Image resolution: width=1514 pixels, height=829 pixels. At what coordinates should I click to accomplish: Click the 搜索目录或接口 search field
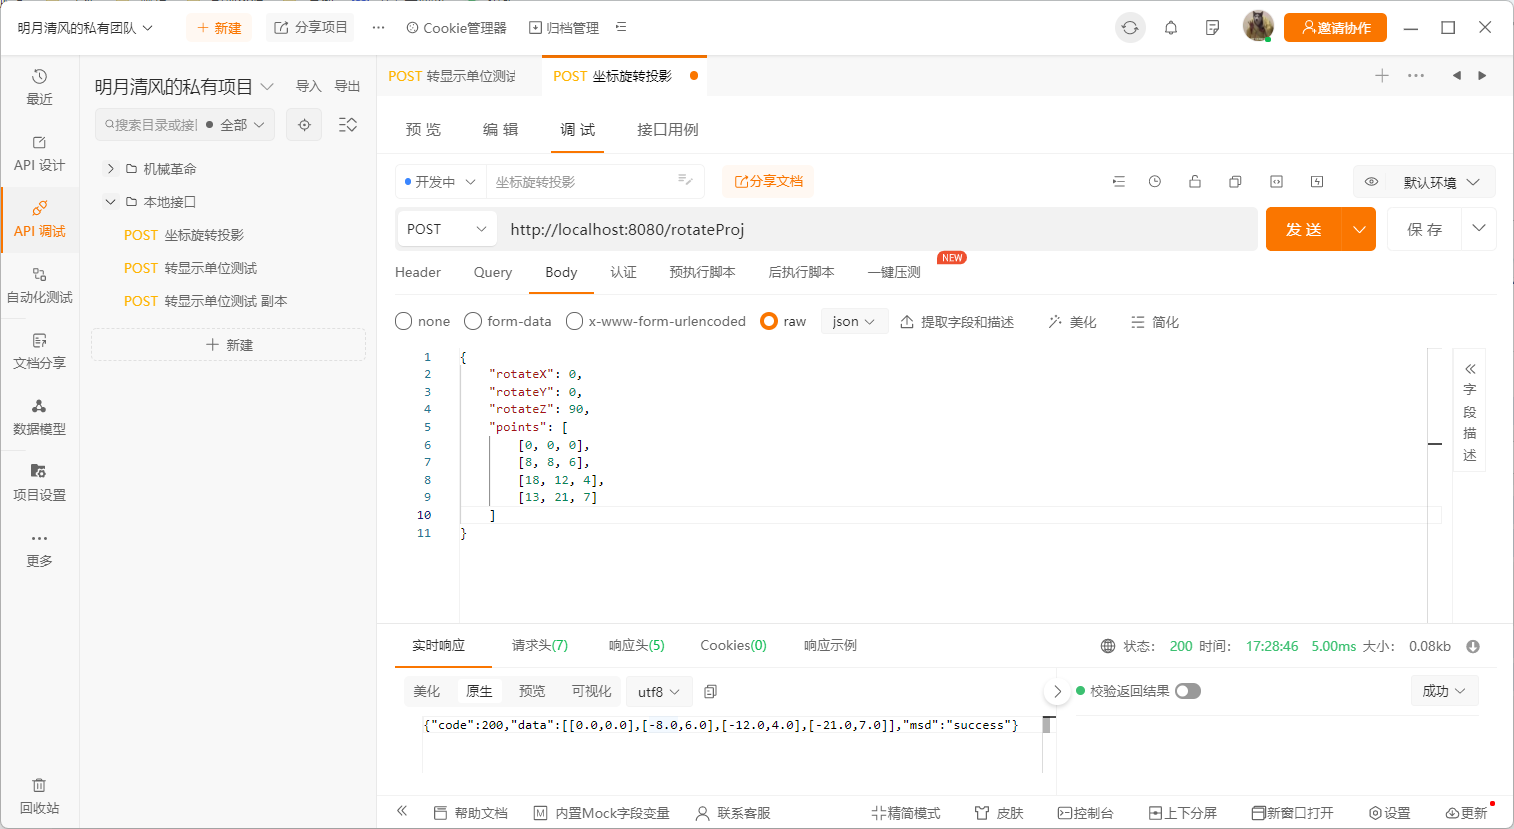pyautogui.click(x=150, y=125)
